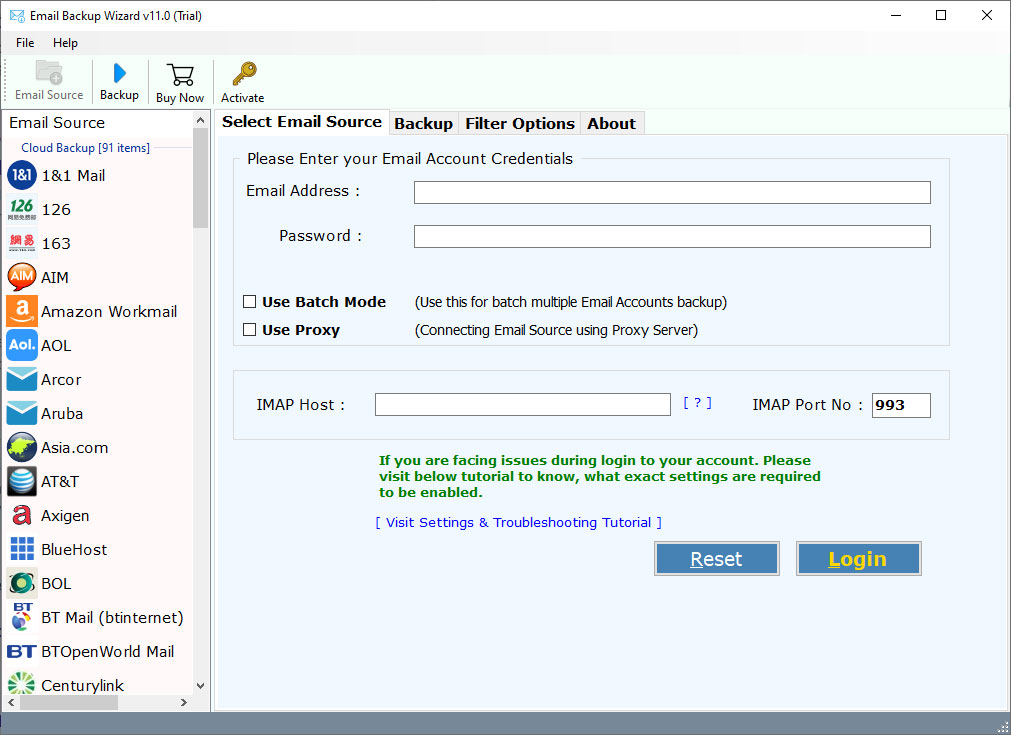Screen dimensions: 1011x735
Task: Click the source list scroll up arrow
Action: click(201, 121)
